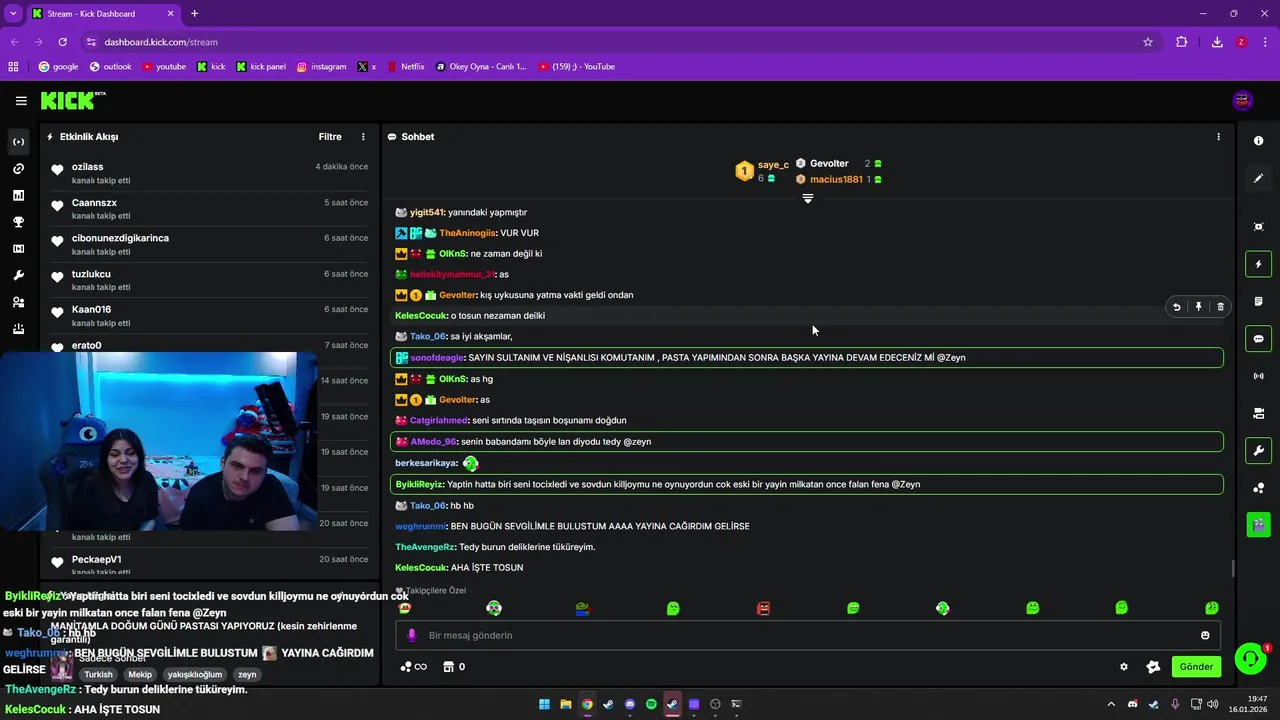Open the info icon in right sidebar

click(x=1258, y=141)
